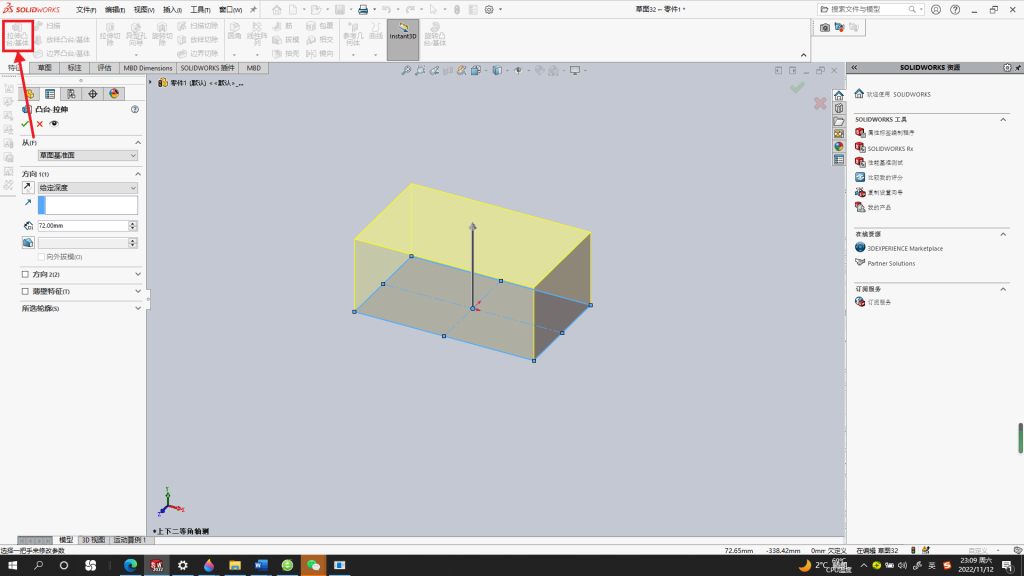Click the draft on/off icon button
Image resolution: width=1024 pixels, height=576 pixels.
28,243
